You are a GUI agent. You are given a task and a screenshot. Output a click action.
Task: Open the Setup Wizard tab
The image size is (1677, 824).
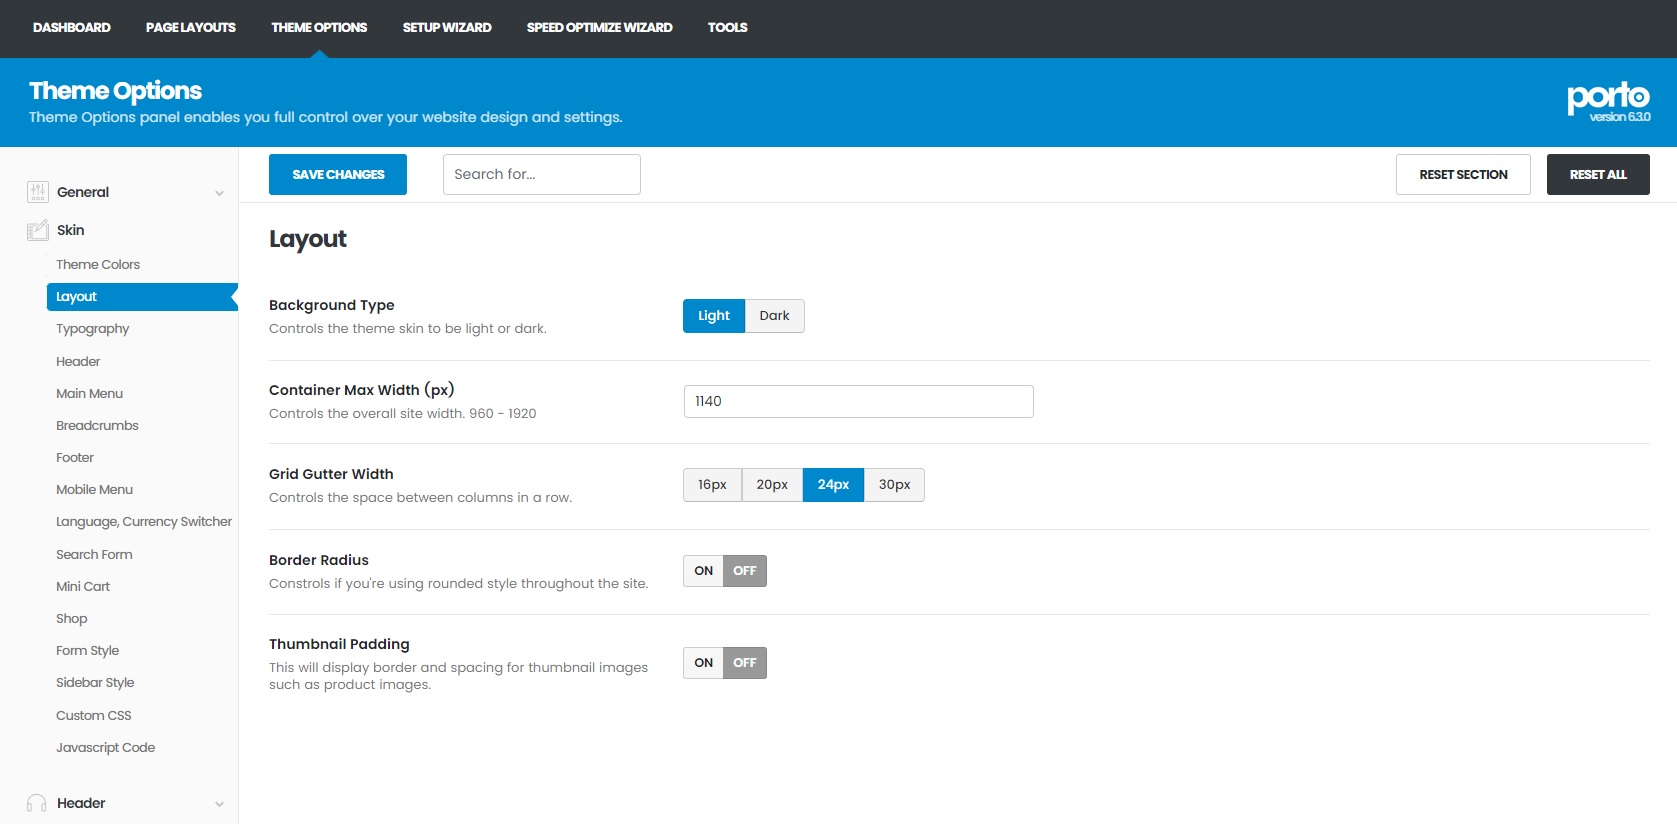[x=447, y=28]
